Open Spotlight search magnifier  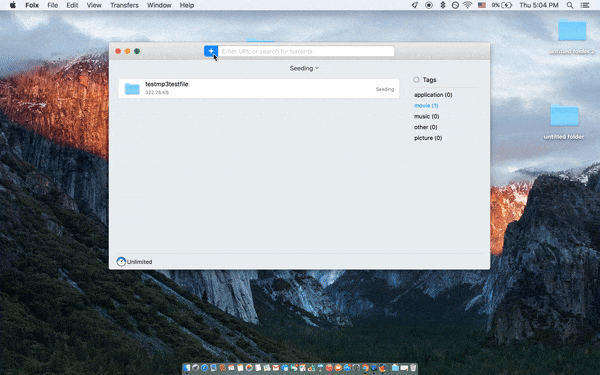coord(570,5)
